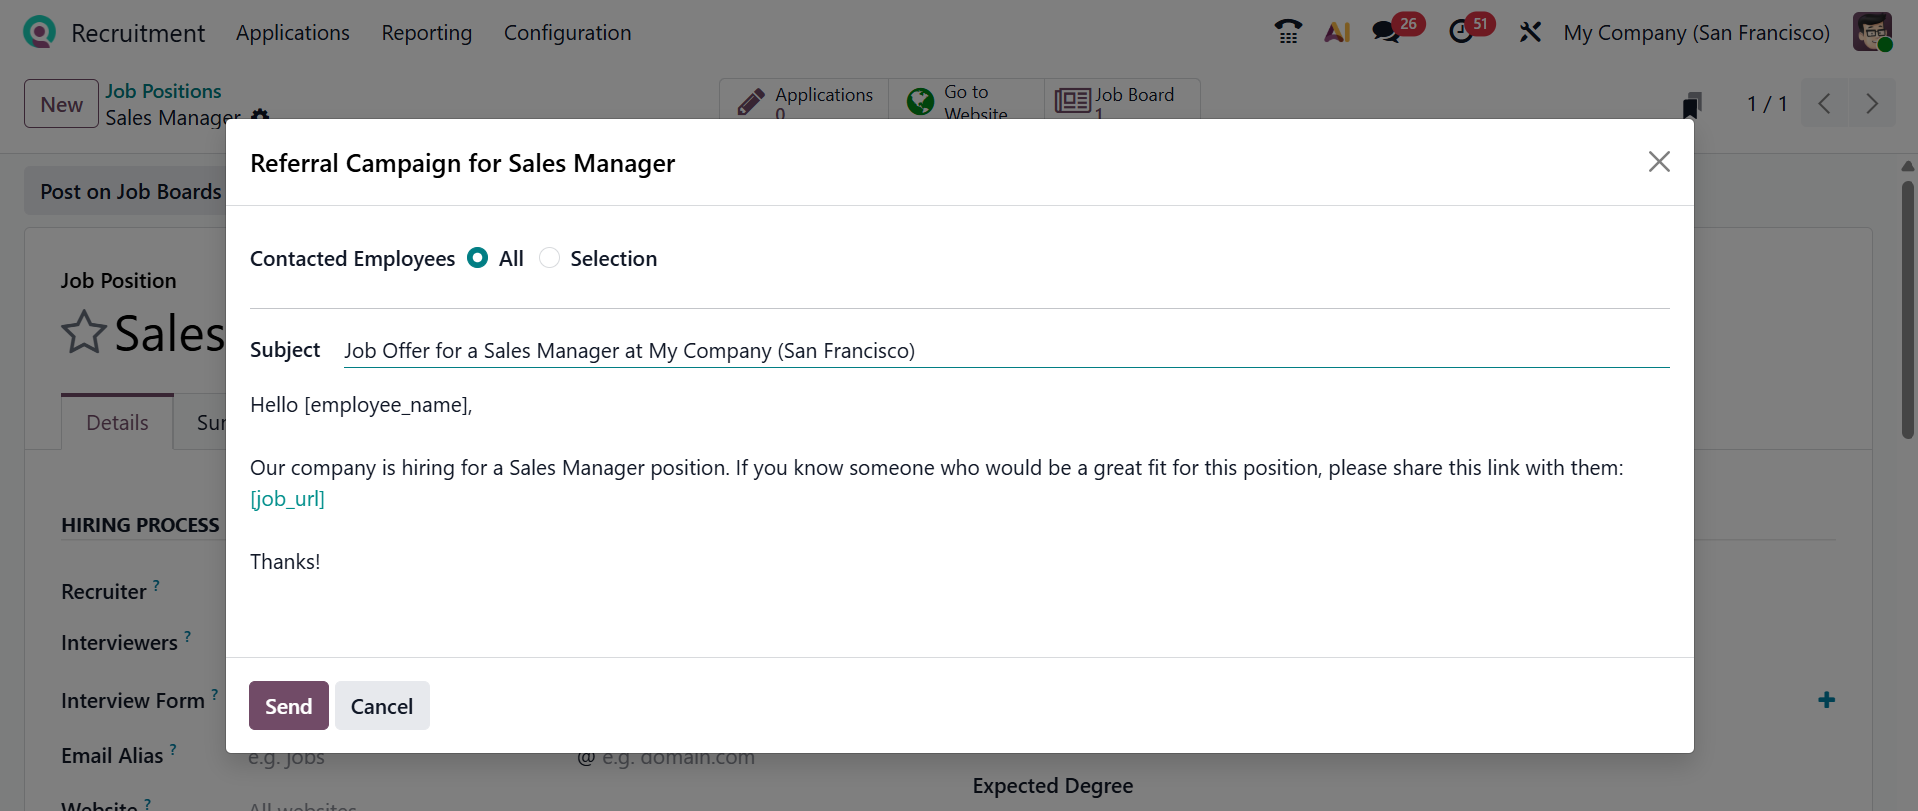Open the chat messages icon with 26 badge

[1387, 32]
